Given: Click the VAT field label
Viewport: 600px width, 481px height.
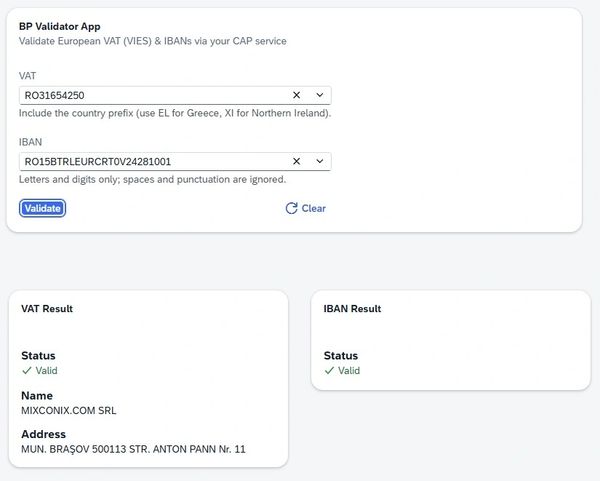Looking at the screenshot, I should point(29,76).
